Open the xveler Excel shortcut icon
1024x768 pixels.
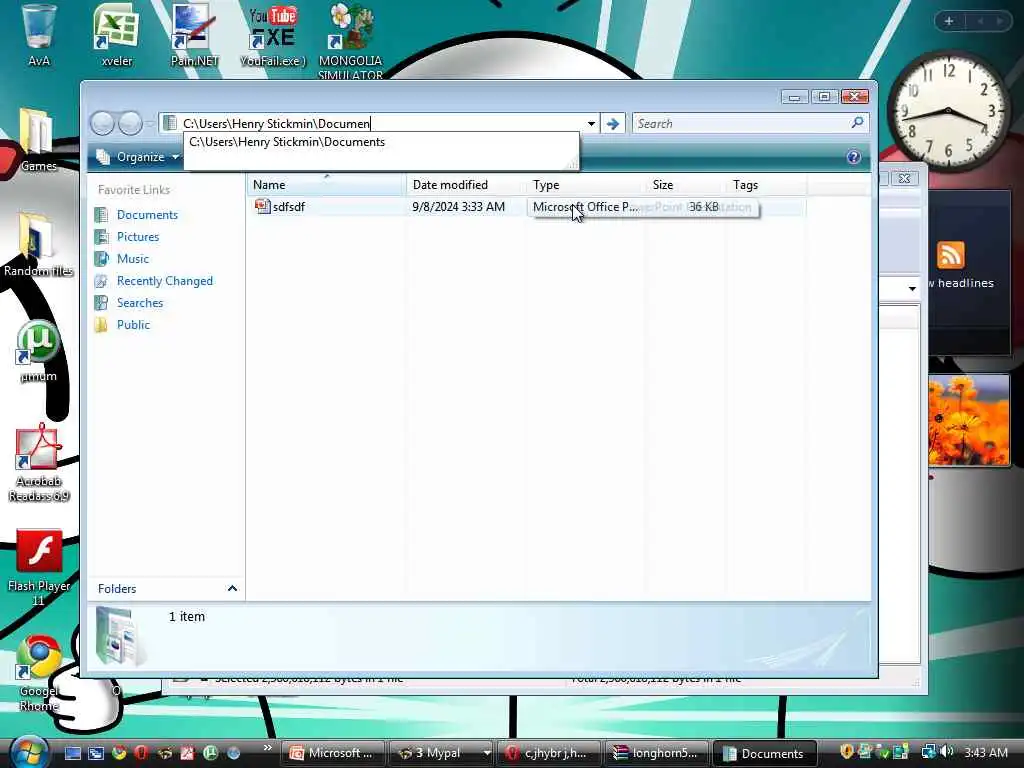[116, 34]
